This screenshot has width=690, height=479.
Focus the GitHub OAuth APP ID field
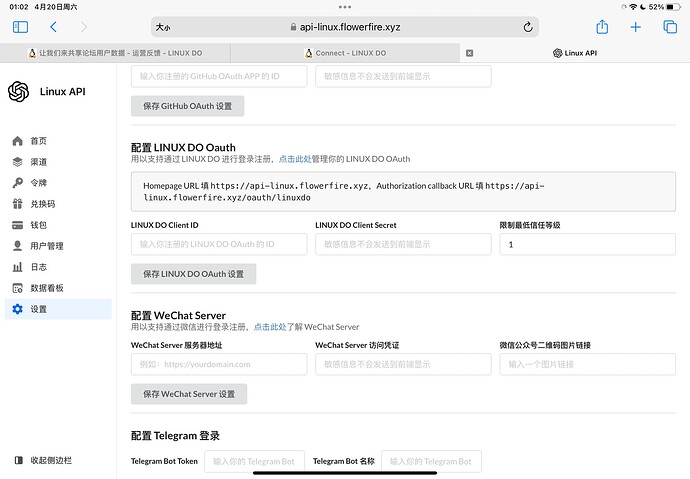coord(219,76)
